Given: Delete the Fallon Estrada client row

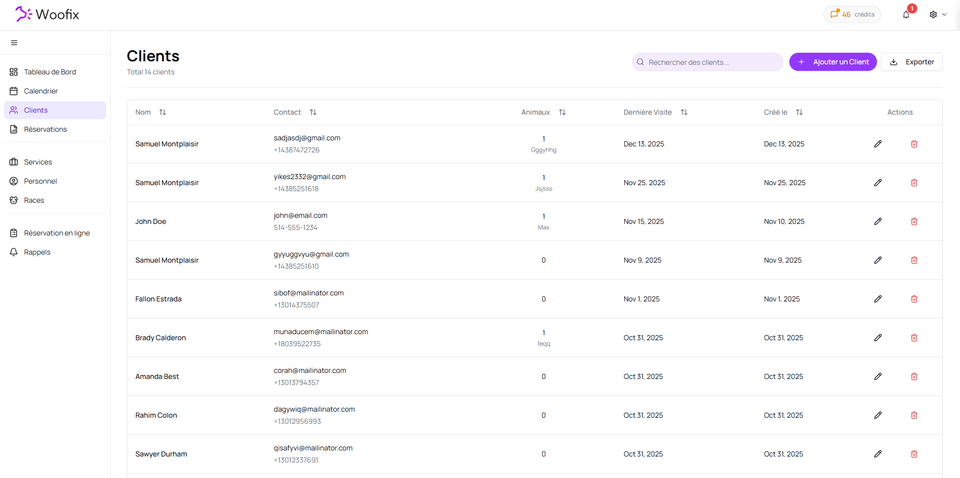Looking at the screenshot, I should (914, 299).
